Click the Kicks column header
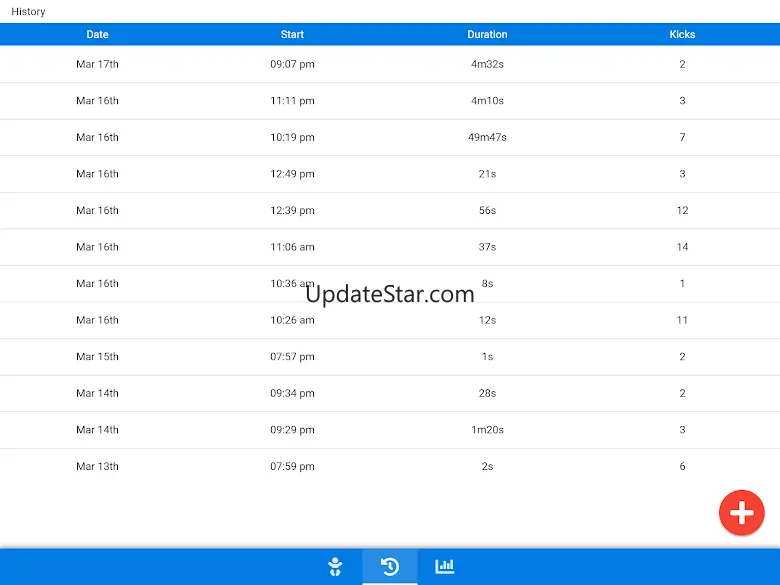Screen dimensions: 780x585 tap(682, 34)
